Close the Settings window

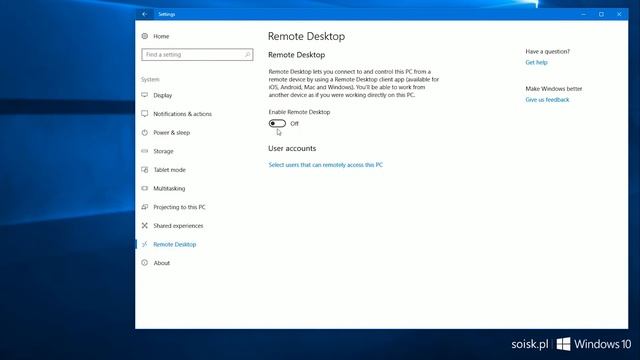(619, 14)
